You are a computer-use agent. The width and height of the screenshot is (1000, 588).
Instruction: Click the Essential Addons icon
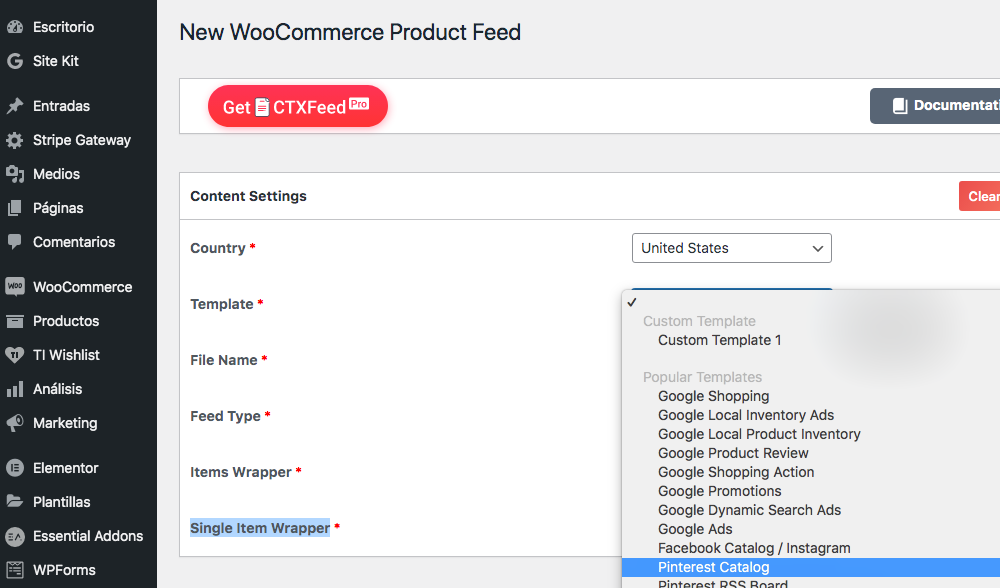coord(15,536)
